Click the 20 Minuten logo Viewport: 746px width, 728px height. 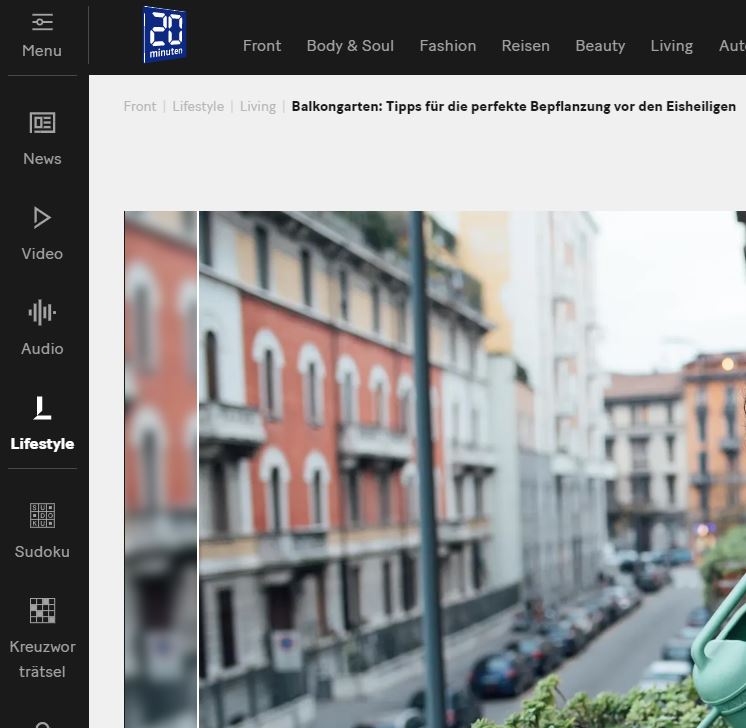[x=165, y=35]
